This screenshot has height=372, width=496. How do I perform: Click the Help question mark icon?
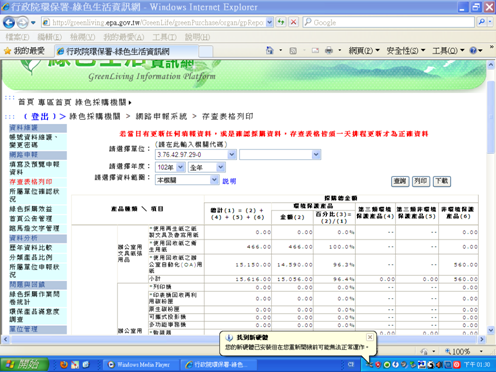pos(473,51)
